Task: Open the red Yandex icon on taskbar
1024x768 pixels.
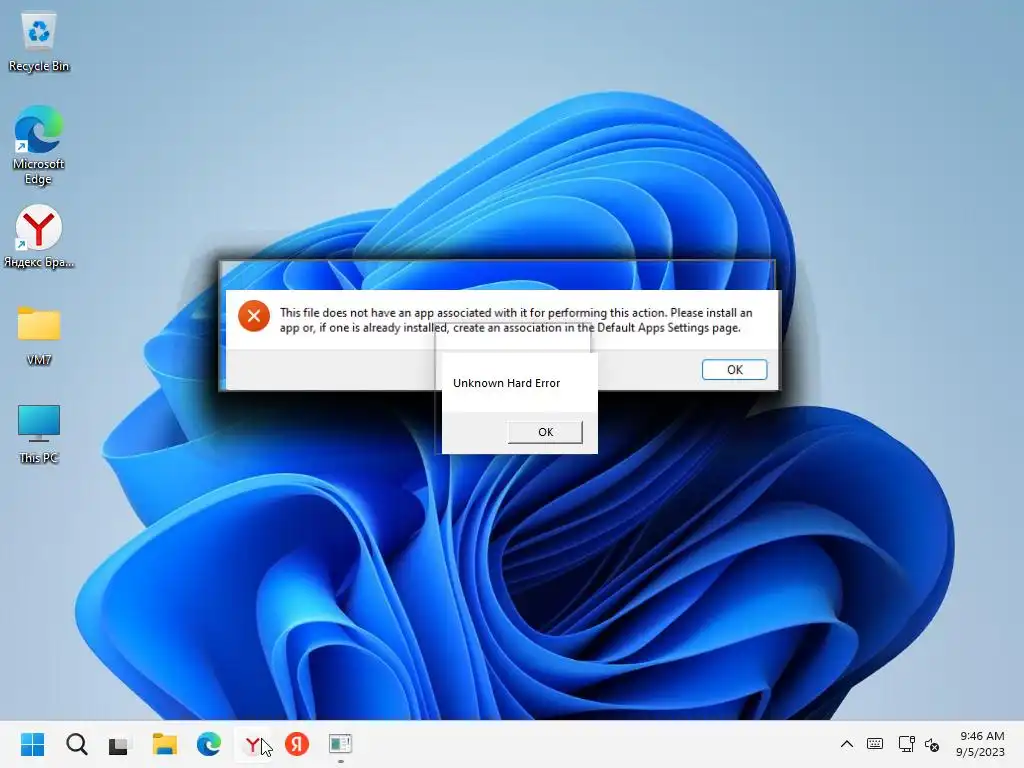Action: pyautogui.click(x=297, y=744)
